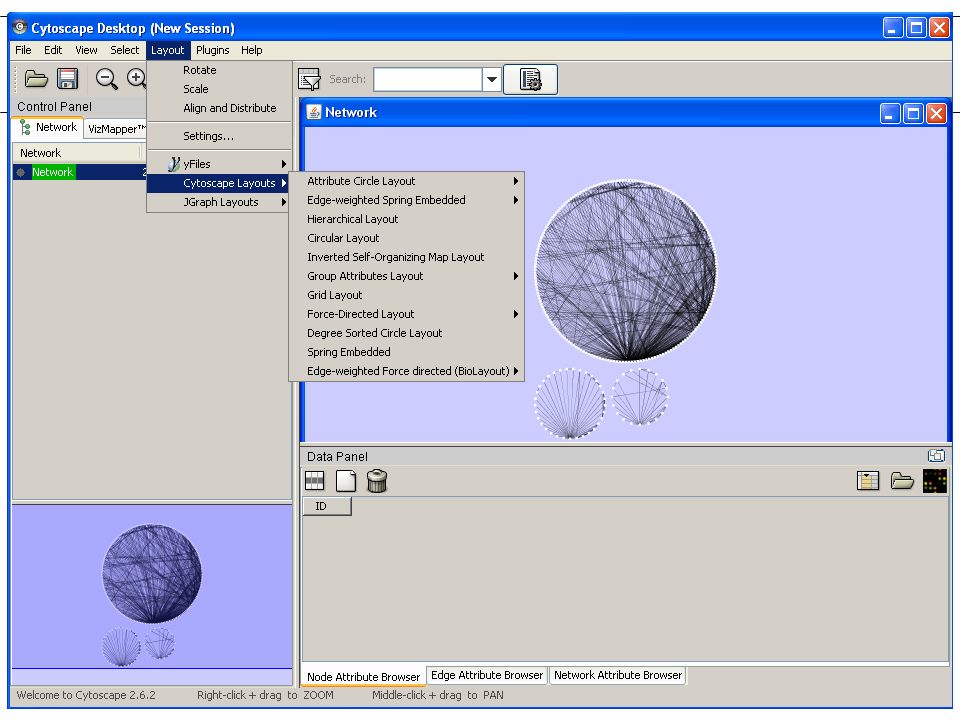Open the File menu
This screenshot has width=960, height=720.
point(23,50)
